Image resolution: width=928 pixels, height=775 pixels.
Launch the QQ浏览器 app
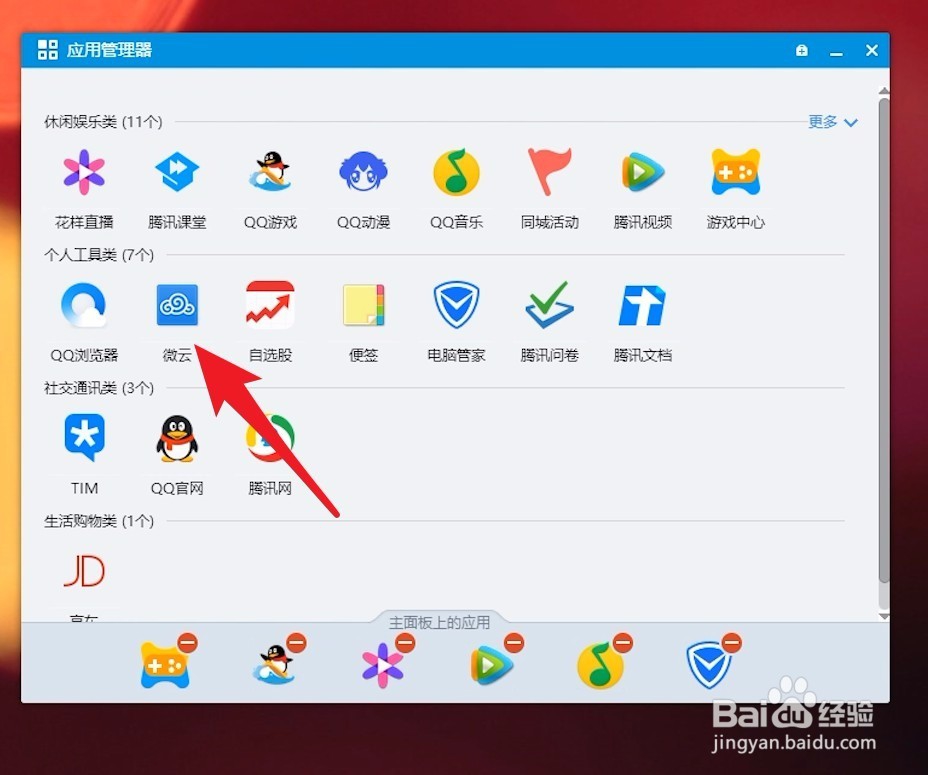[84, 306]
